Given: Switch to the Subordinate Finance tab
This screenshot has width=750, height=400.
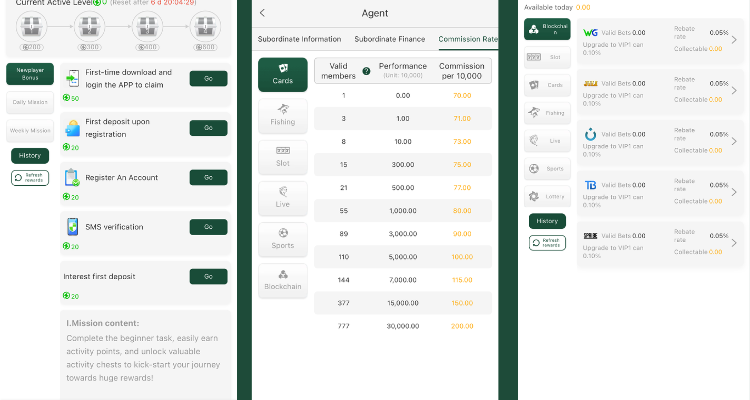Looking at the screenshot, I should pos(390,40).
